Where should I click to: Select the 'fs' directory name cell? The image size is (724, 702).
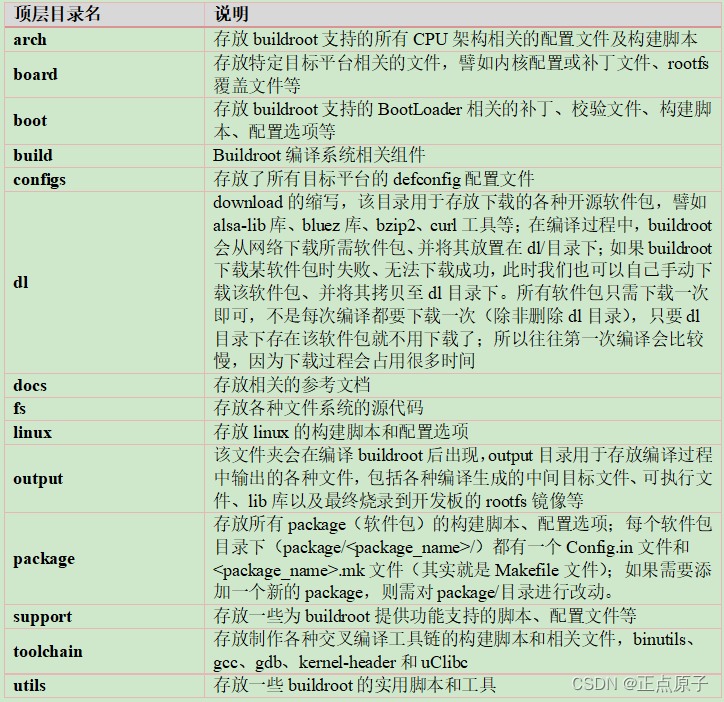[104, 408]
